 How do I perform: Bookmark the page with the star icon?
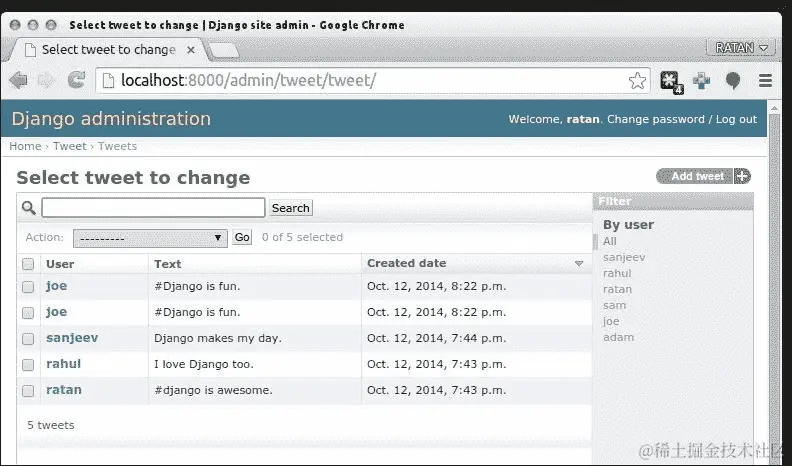(x=637, y=80)
